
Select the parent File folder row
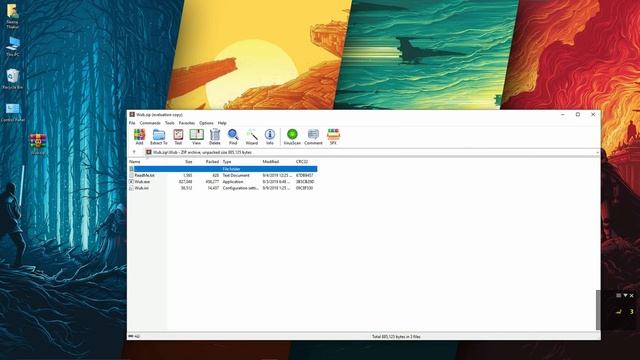[x=222, y=169]
